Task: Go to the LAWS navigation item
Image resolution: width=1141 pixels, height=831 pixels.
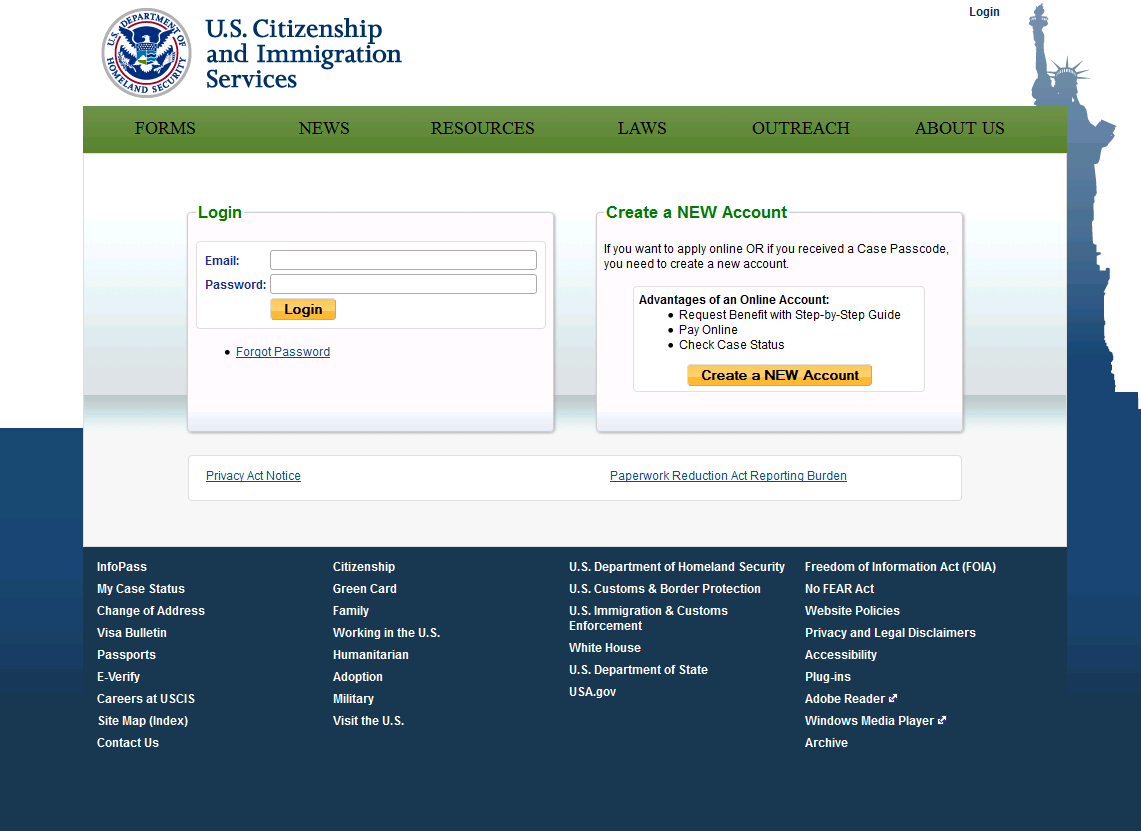Action: tap(642, 128)
